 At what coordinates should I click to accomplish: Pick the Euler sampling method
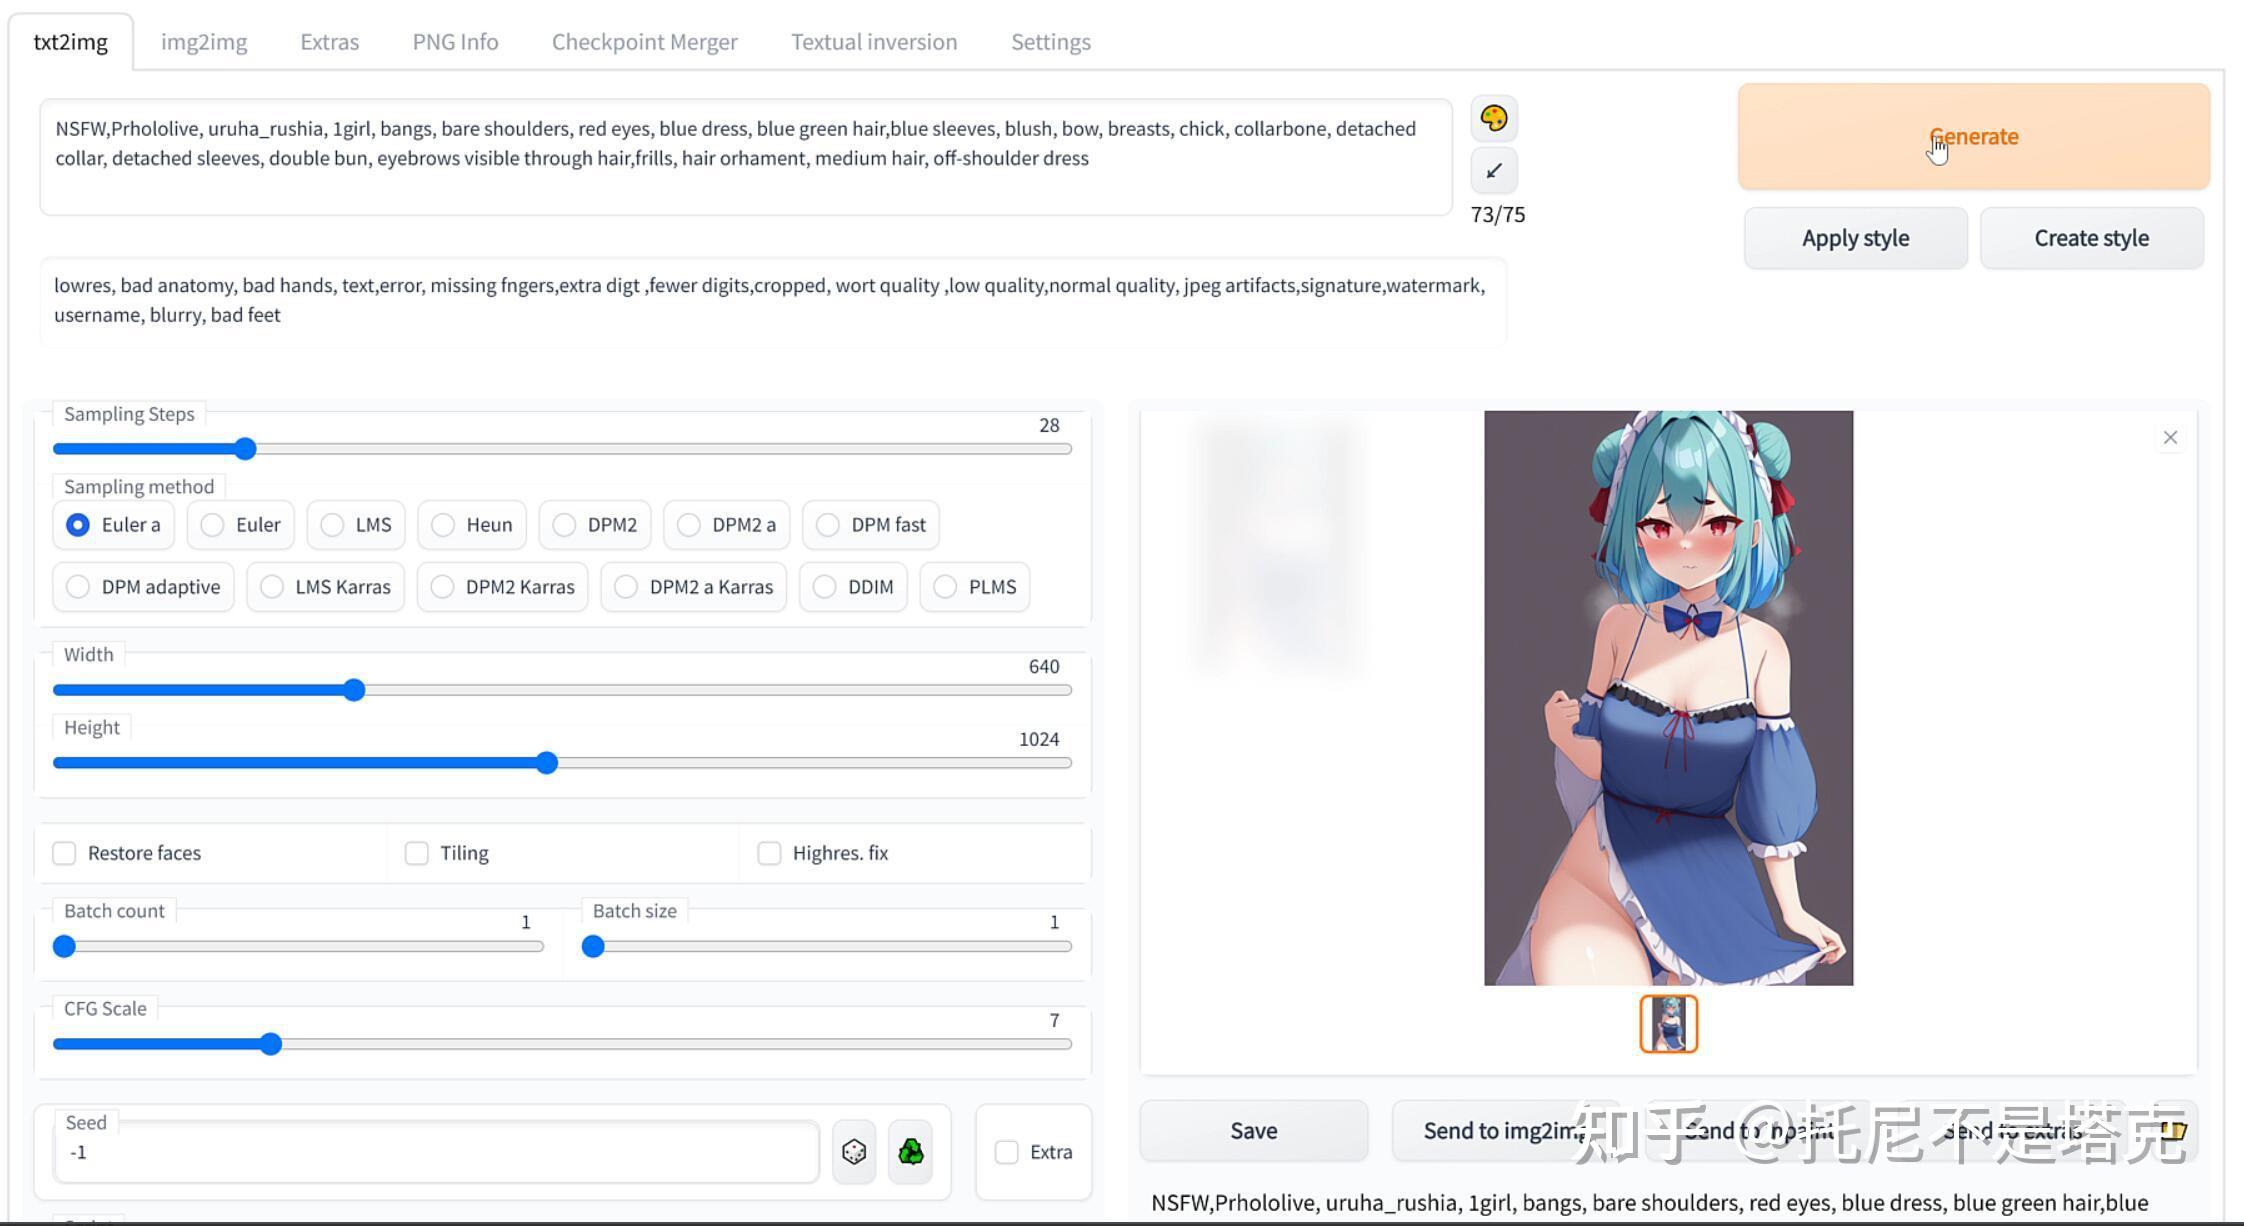click(x=212, y=525)
